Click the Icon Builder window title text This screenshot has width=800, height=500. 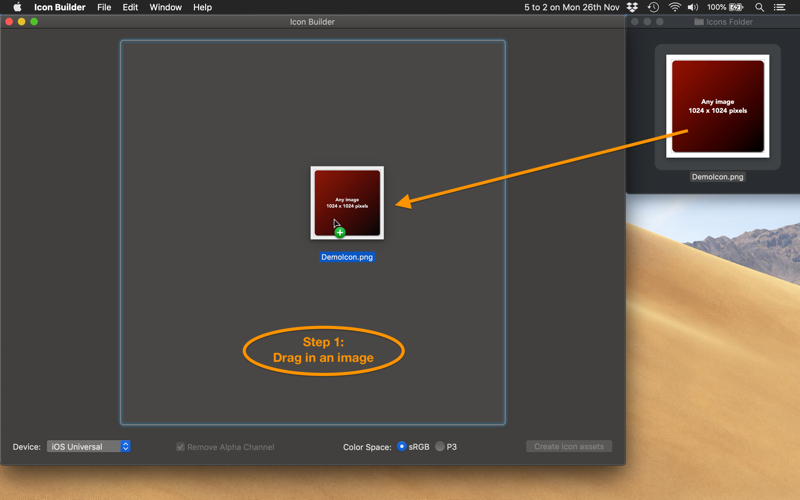pyautogui.click(x=312, y=22)
